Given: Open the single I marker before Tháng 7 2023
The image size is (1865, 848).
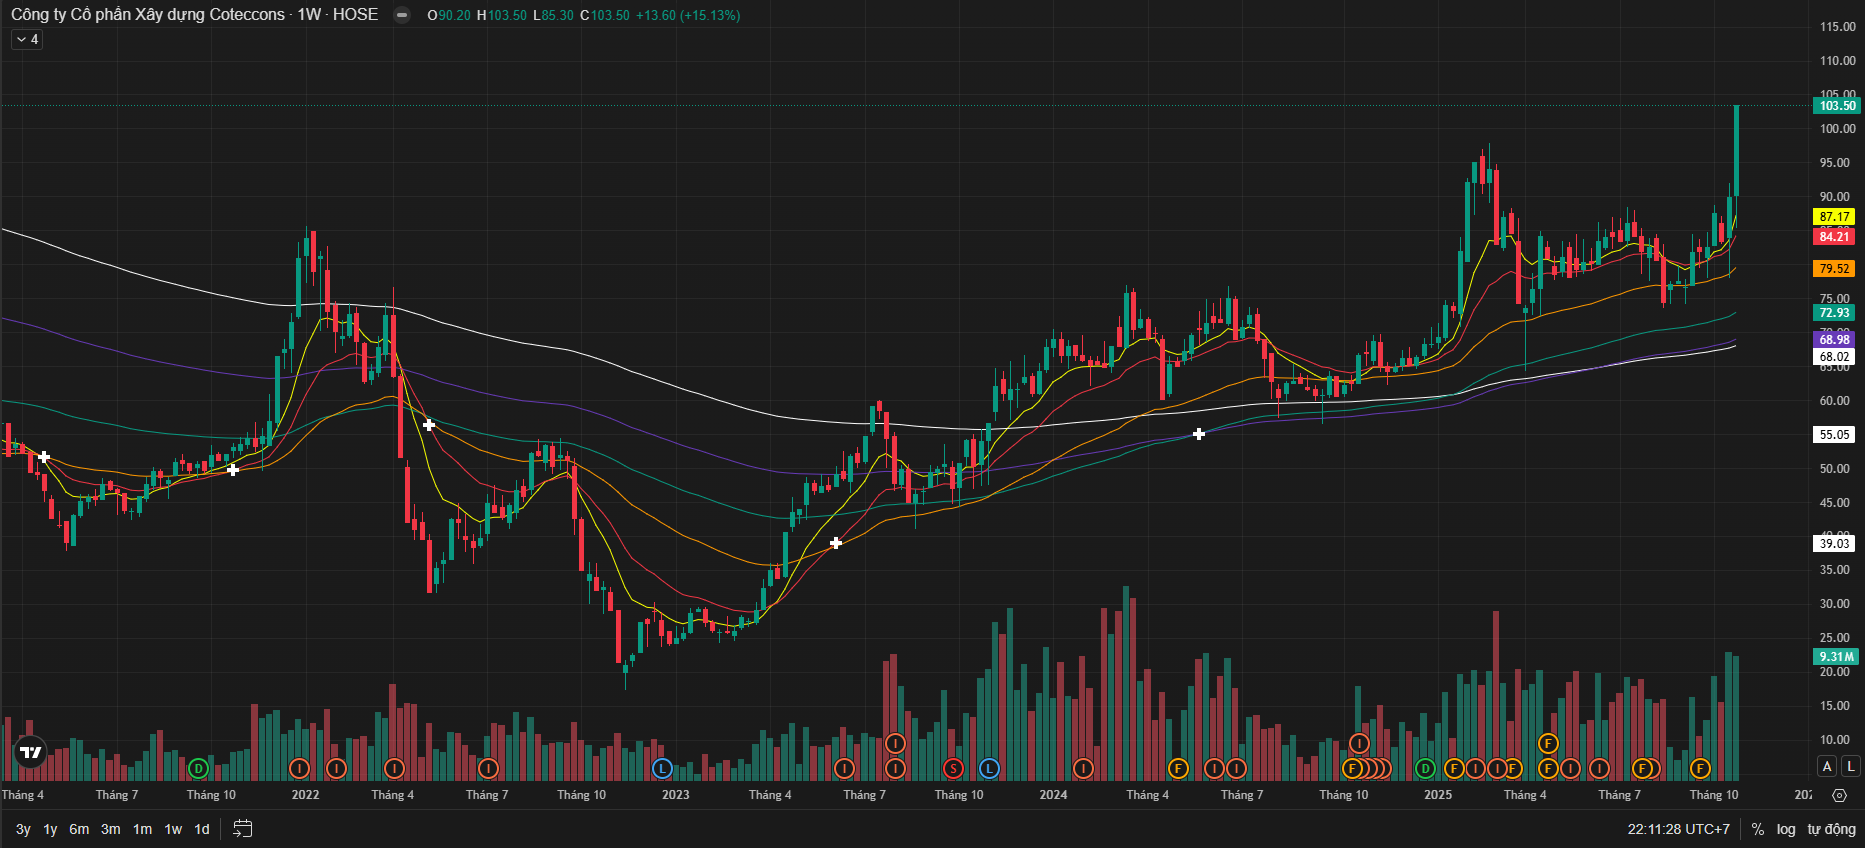Looking at the screenshot, I should (845, 768).
